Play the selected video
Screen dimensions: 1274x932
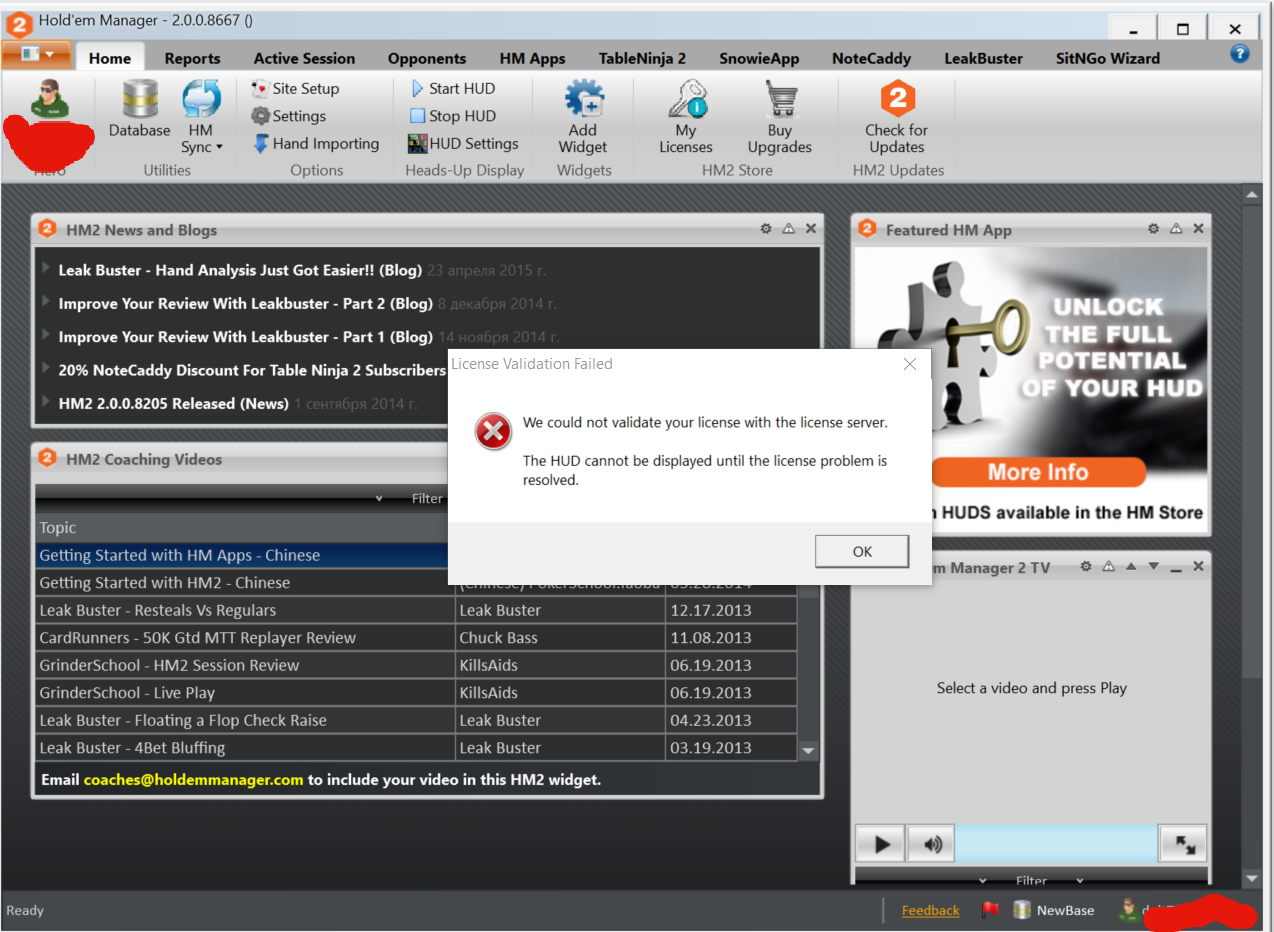881,844
